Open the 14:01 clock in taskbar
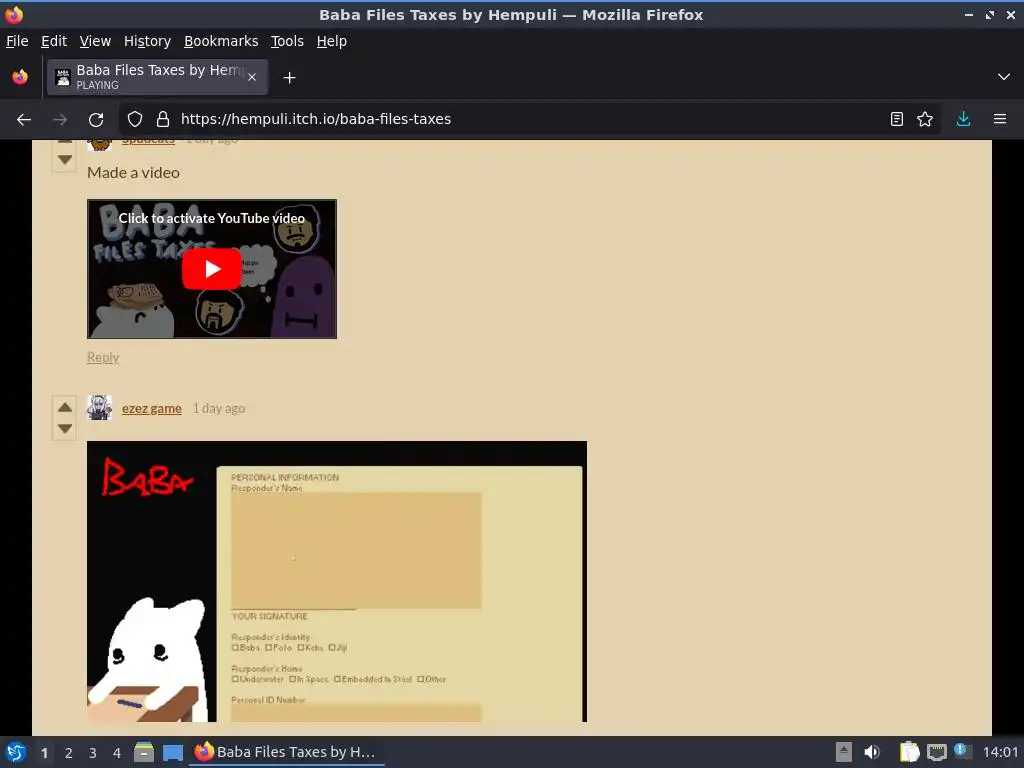 click(1000, 752)
